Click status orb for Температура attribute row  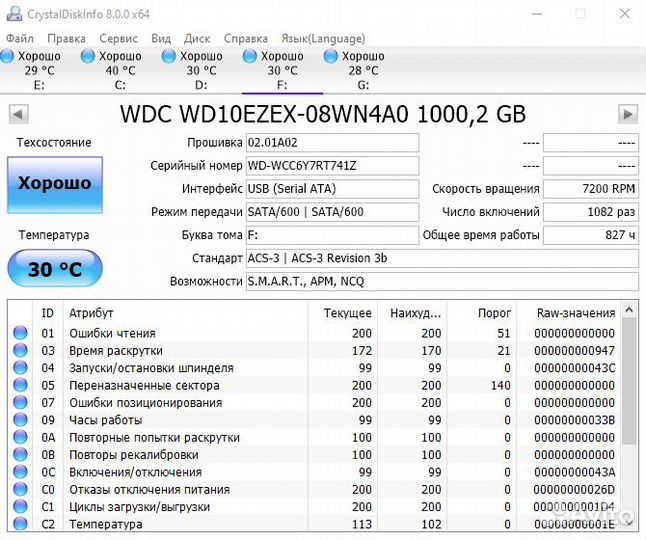[x=20, y=524]
